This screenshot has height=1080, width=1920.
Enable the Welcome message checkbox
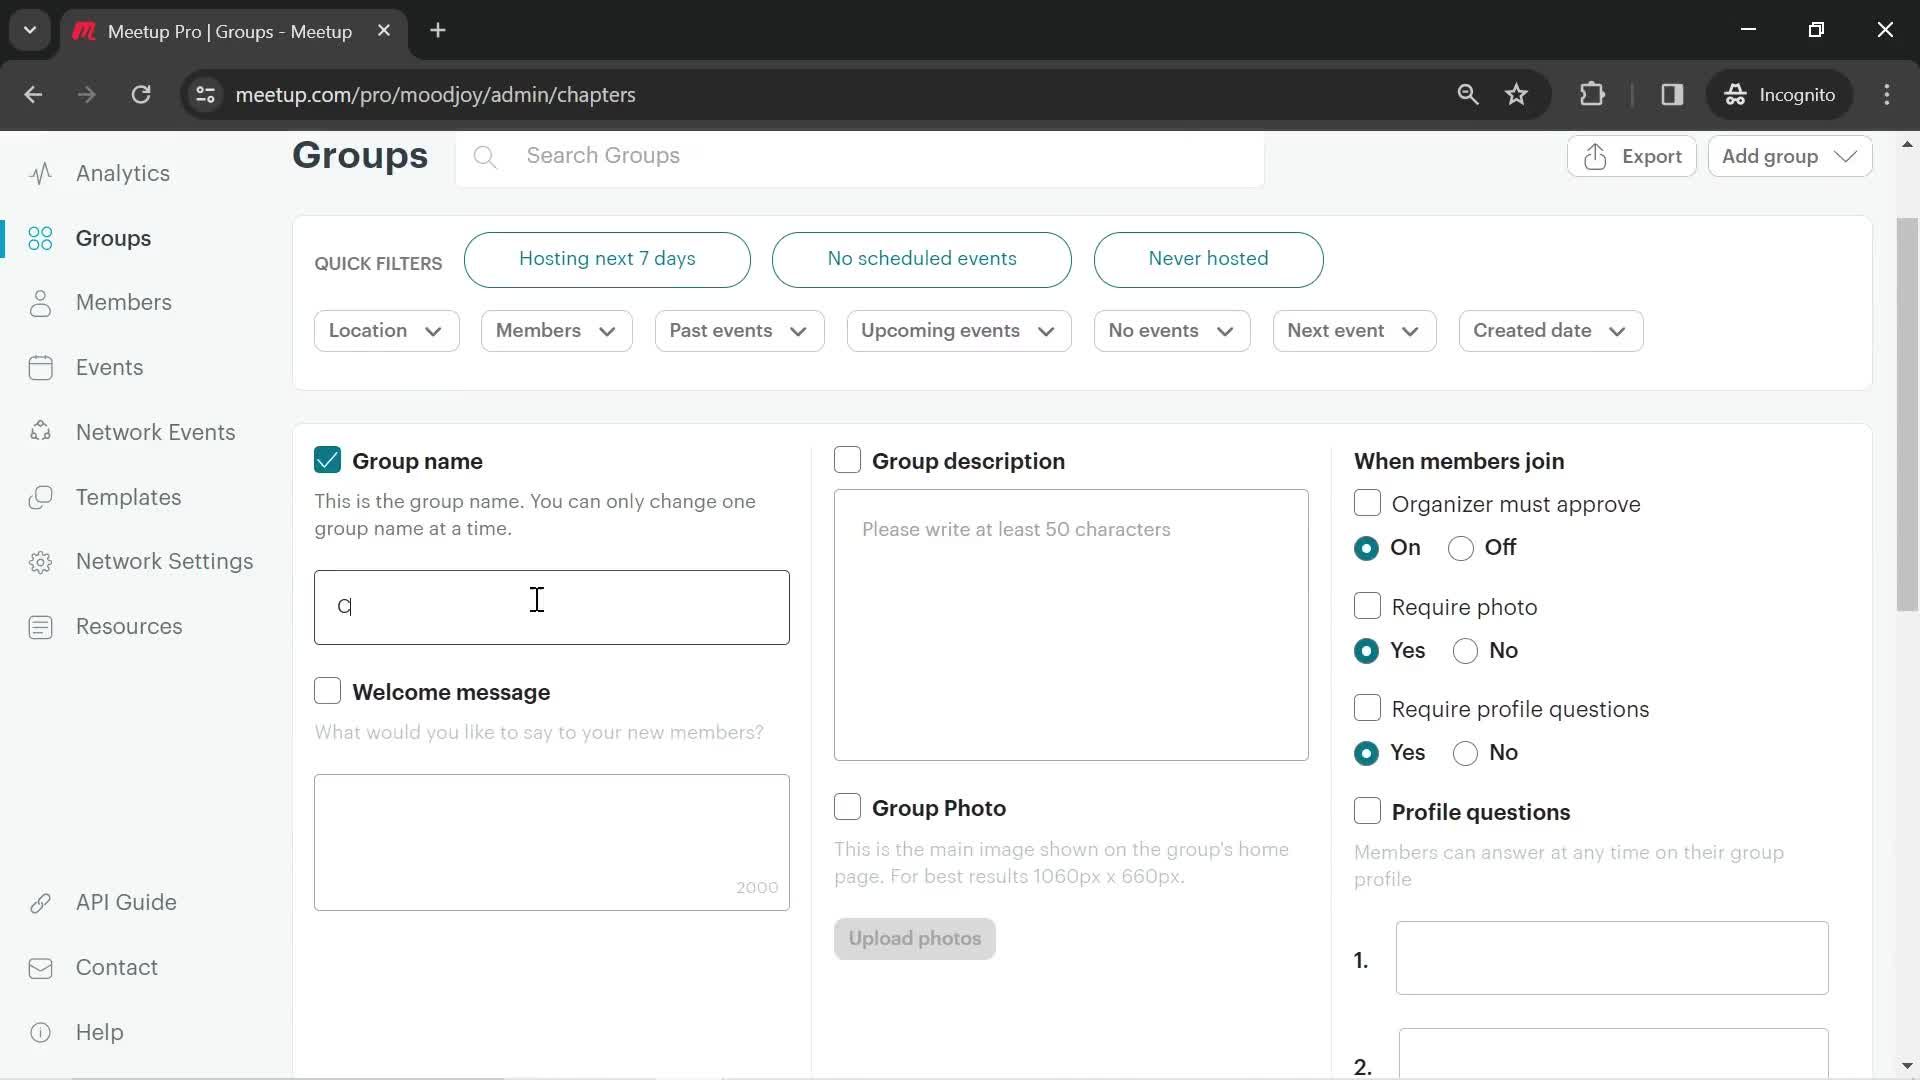pyautogui.click(x=326, y=691)
